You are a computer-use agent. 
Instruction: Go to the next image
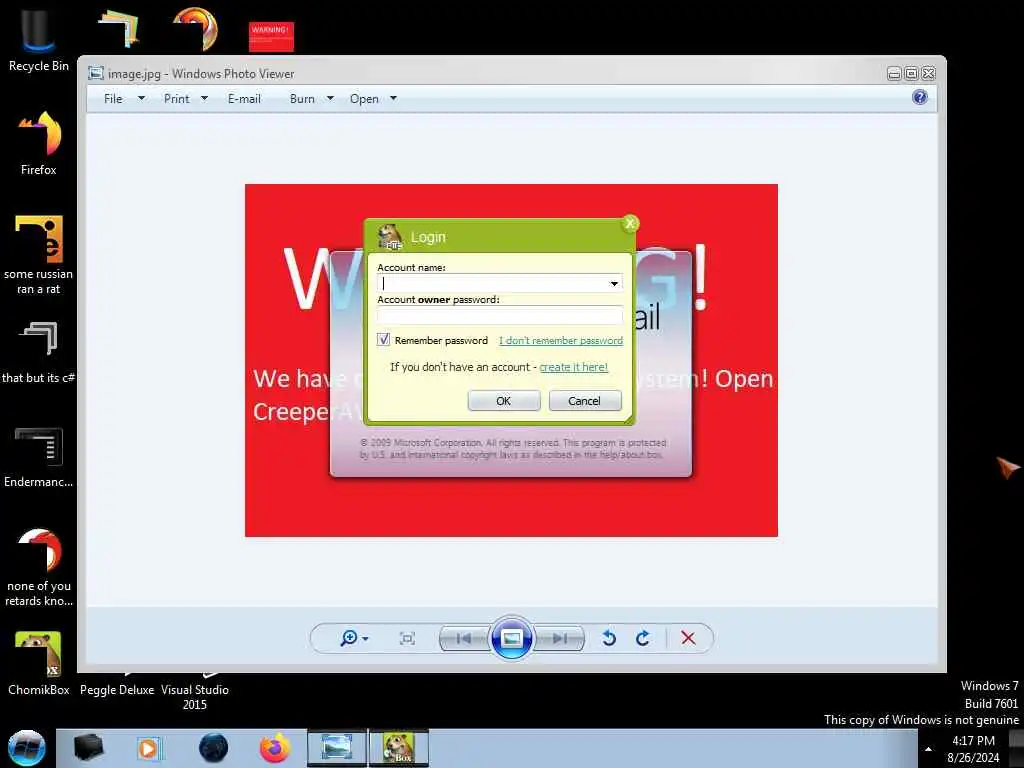tap(559, 638)
